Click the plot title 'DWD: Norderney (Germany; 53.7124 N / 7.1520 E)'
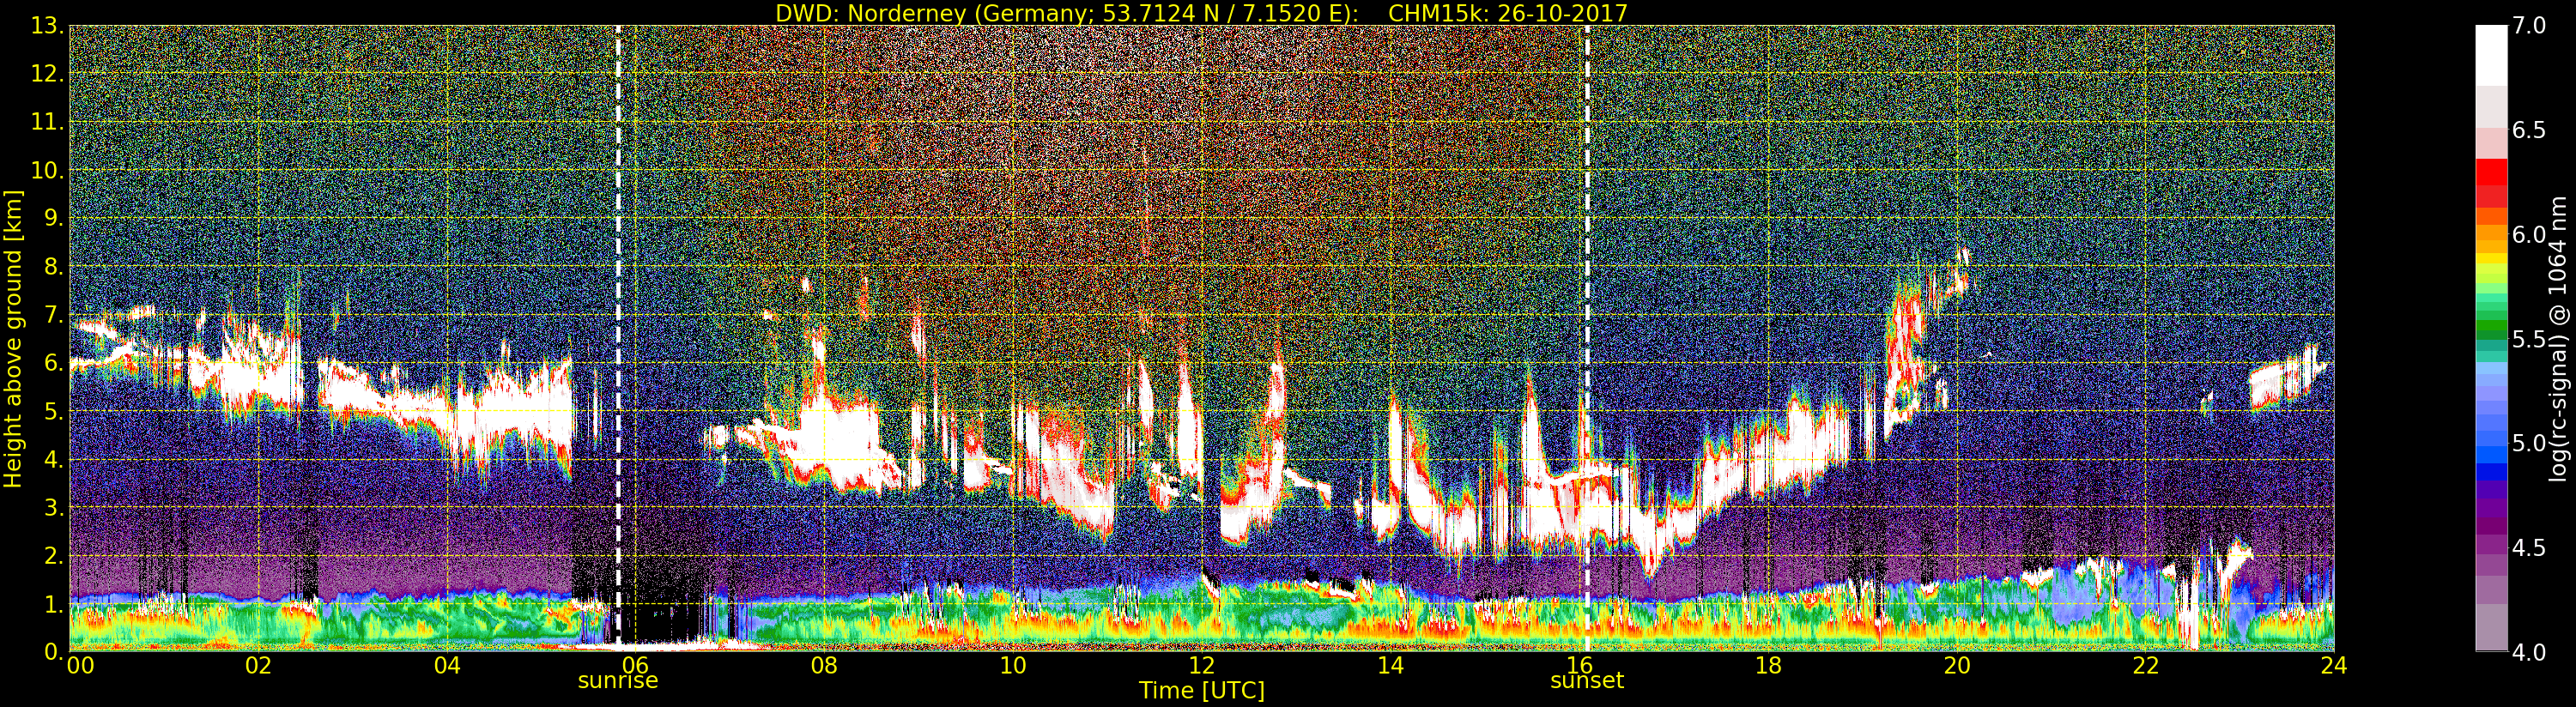2576x707 pixels. coord(1067,13)
